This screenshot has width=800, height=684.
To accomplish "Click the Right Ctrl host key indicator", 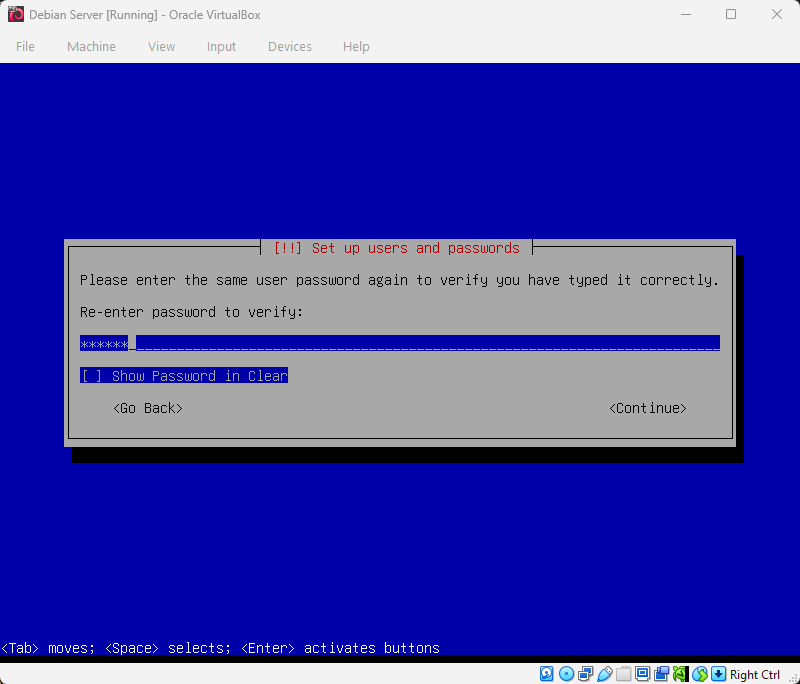I will click(756, 674).
